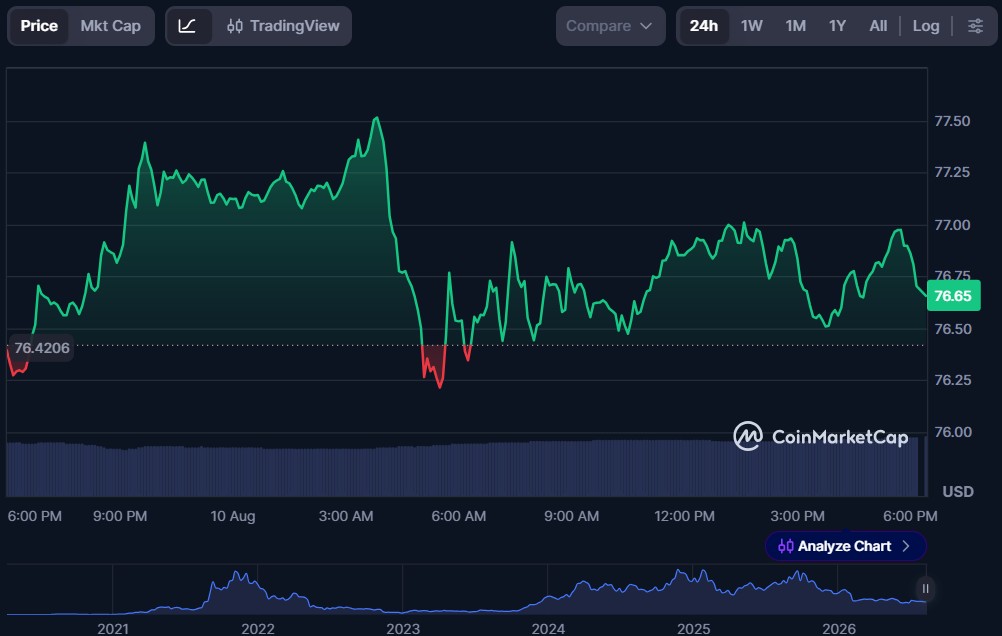Click the USD currency label

[958, 492]
